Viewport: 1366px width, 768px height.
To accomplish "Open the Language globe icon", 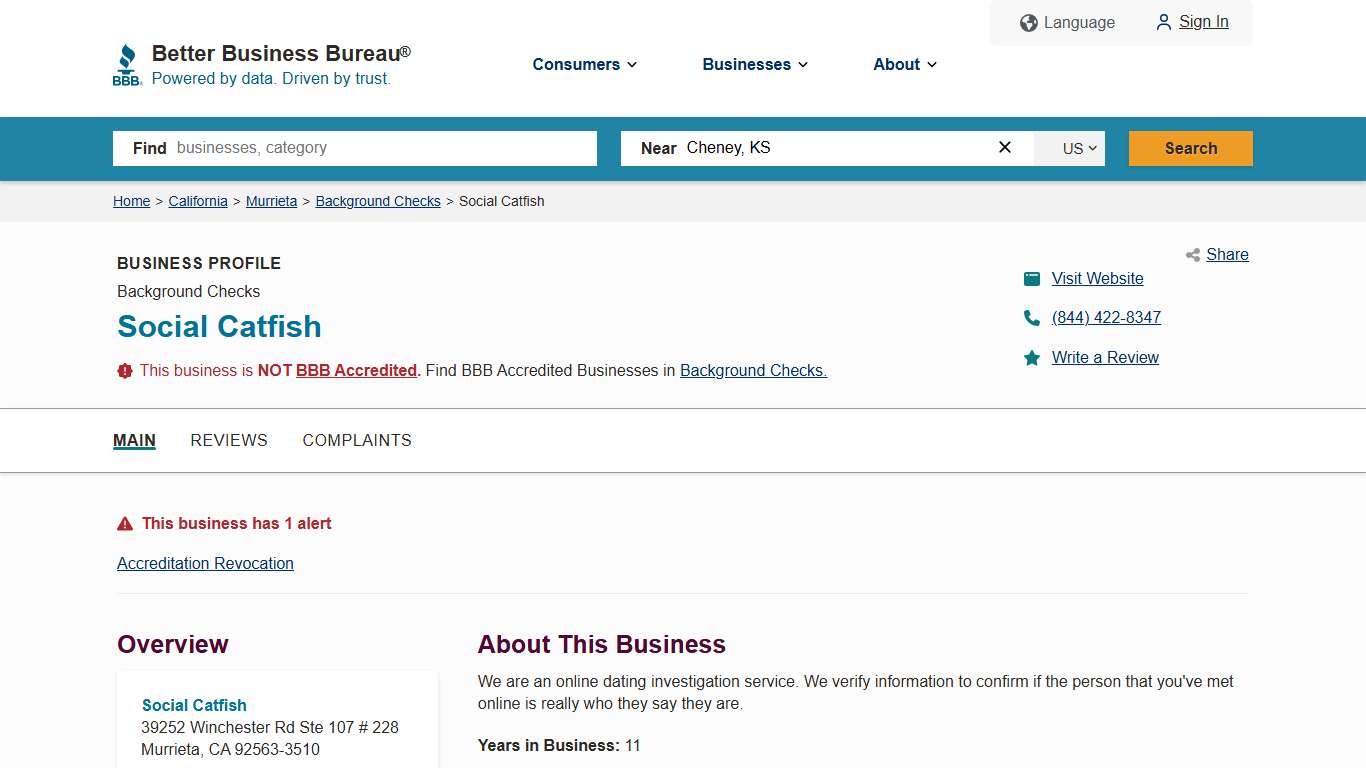I will tap(1028, 22).
